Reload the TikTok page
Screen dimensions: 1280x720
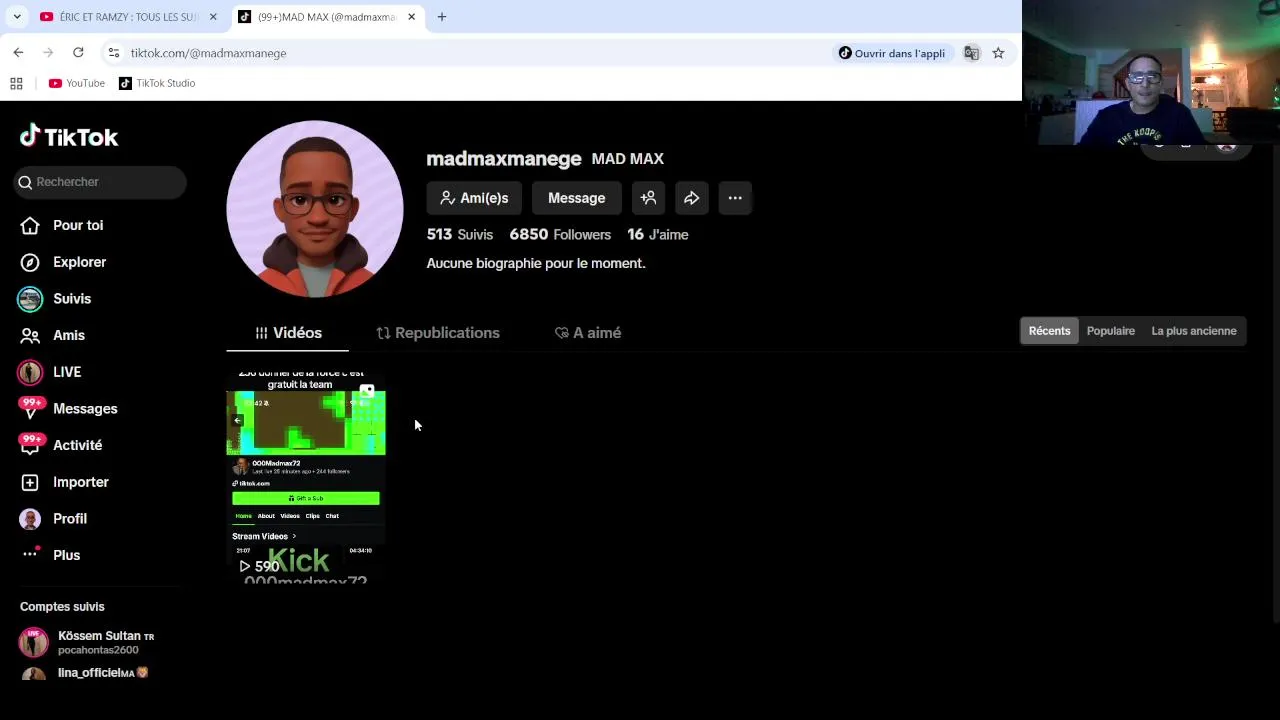78,53
